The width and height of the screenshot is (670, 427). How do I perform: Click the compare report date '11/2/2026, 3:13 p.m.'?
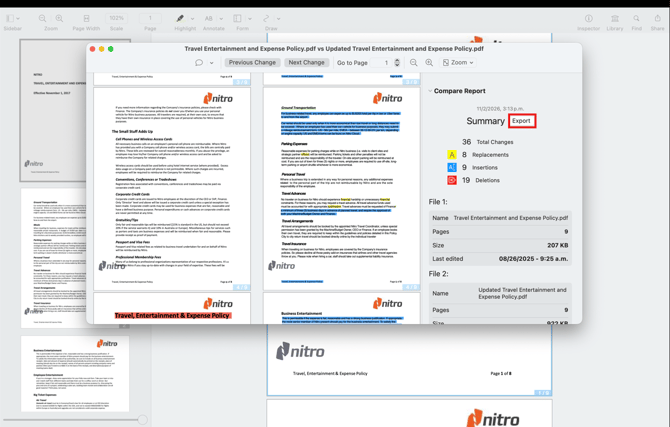[500, 109]
